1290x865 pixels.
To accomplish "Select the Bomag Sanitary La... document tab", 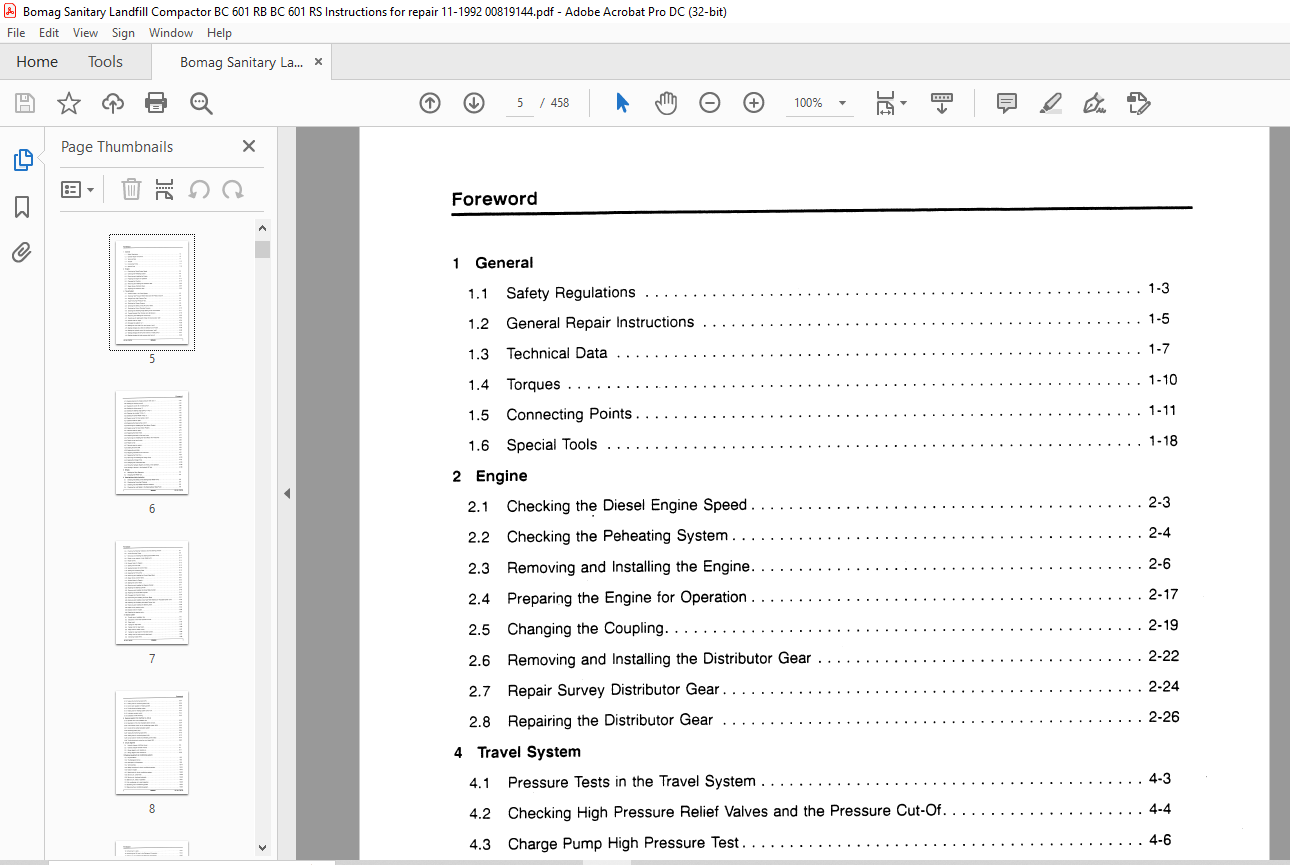I will click(241, 62).
